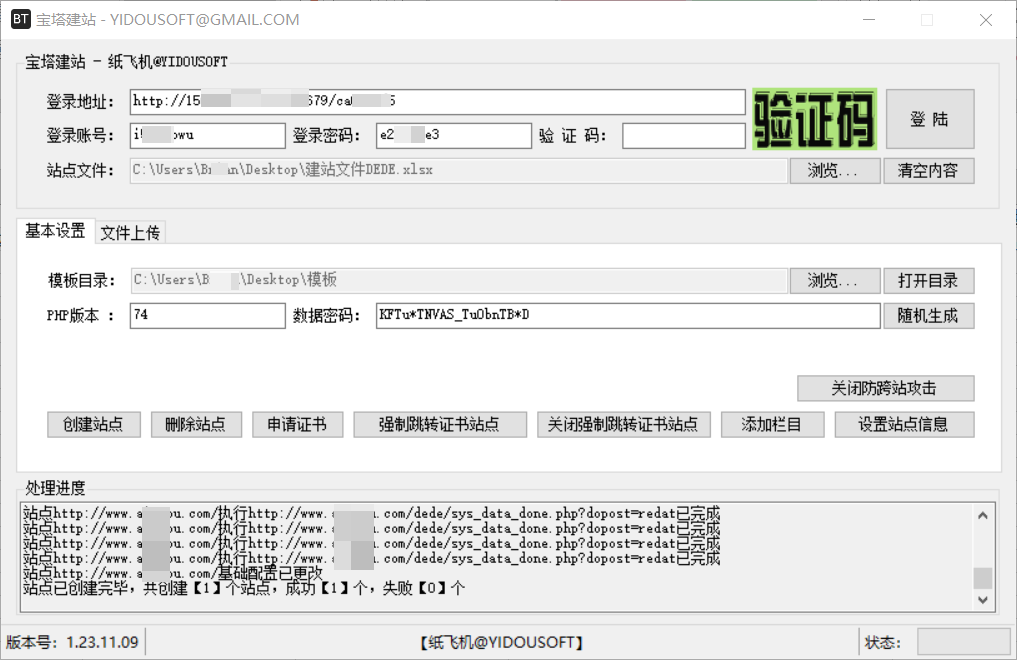
Task: Click the 打开目录 button
Action: [928, 281]
